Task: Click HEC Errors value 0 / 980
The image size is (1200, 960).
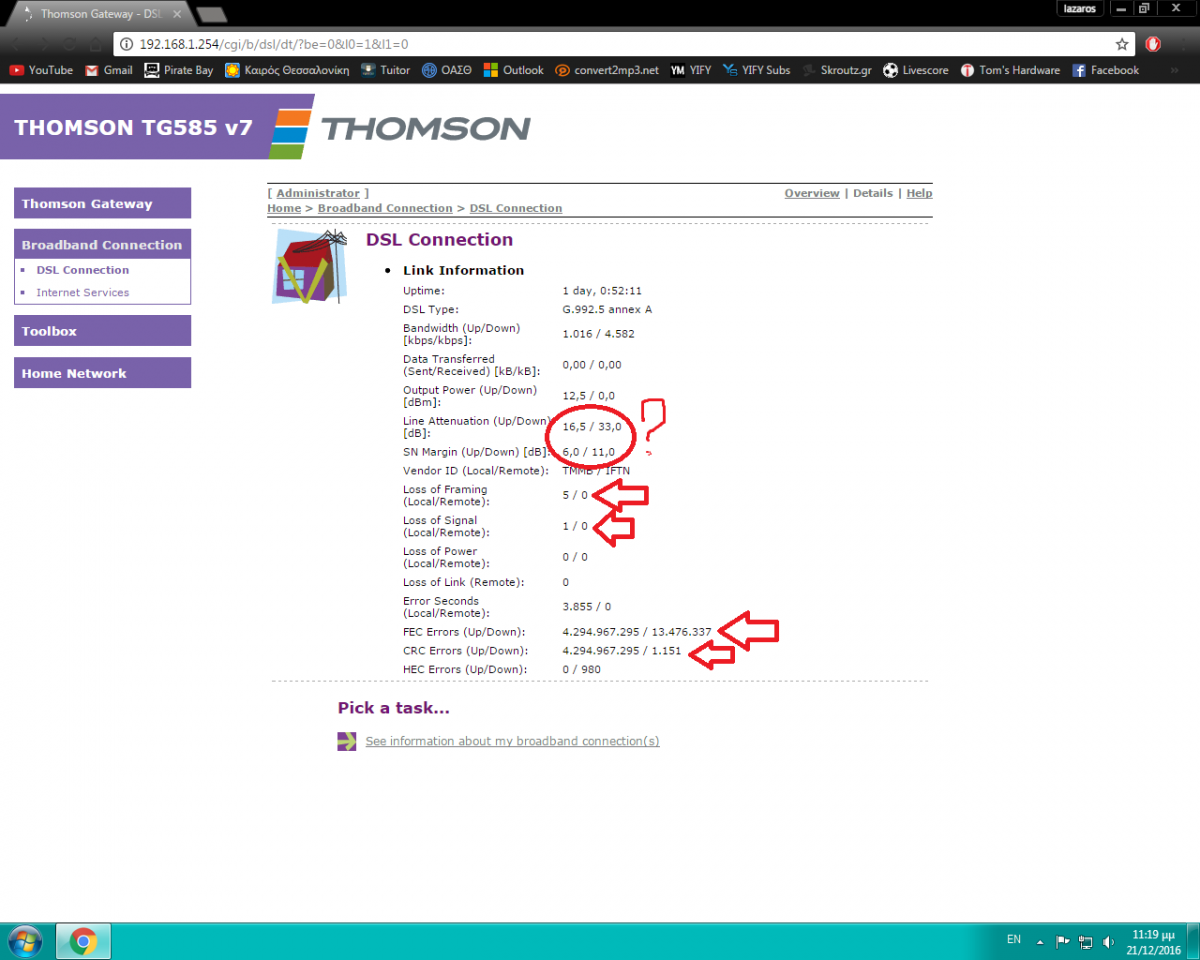Action: tap(582, 669)
